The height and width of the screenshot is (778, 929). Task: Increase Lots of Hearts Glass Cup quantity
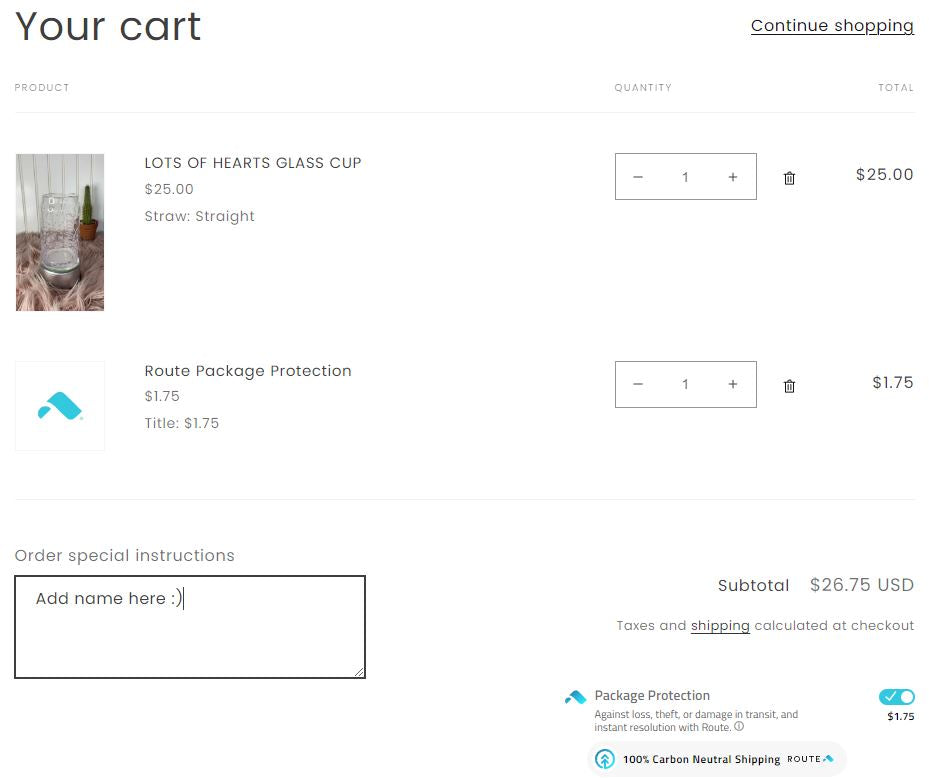point(733,177)
